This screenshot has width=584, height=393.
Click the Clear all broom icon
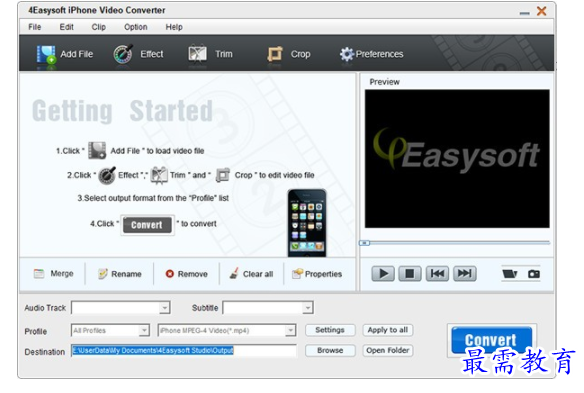(234, 273)
